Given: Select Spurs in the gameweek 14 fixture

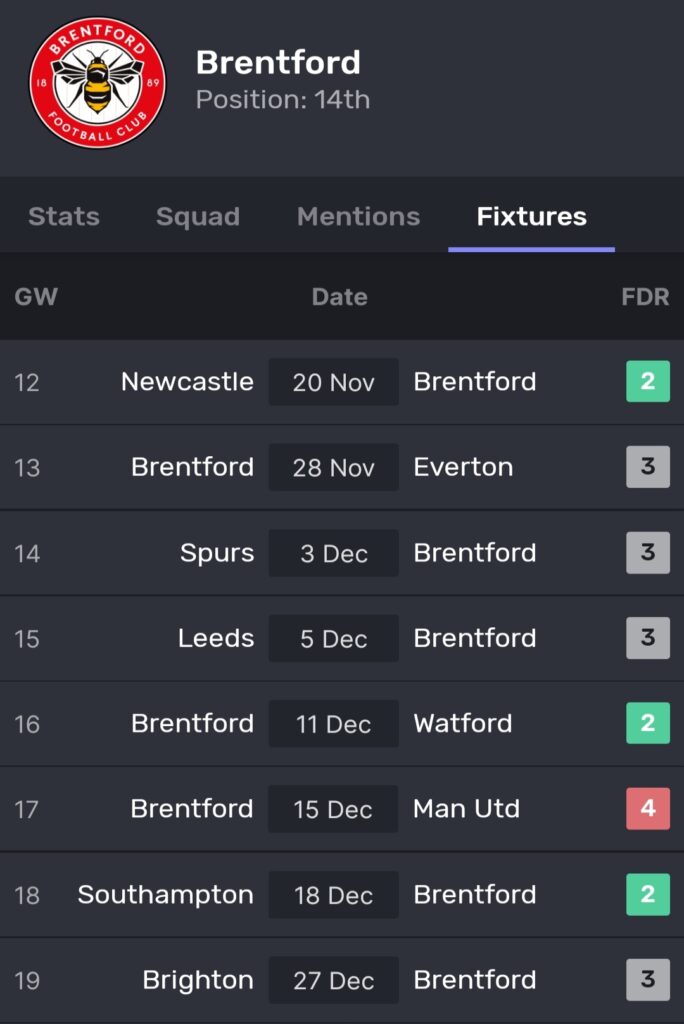Looking at the screenshot, I should click(217, 553).
